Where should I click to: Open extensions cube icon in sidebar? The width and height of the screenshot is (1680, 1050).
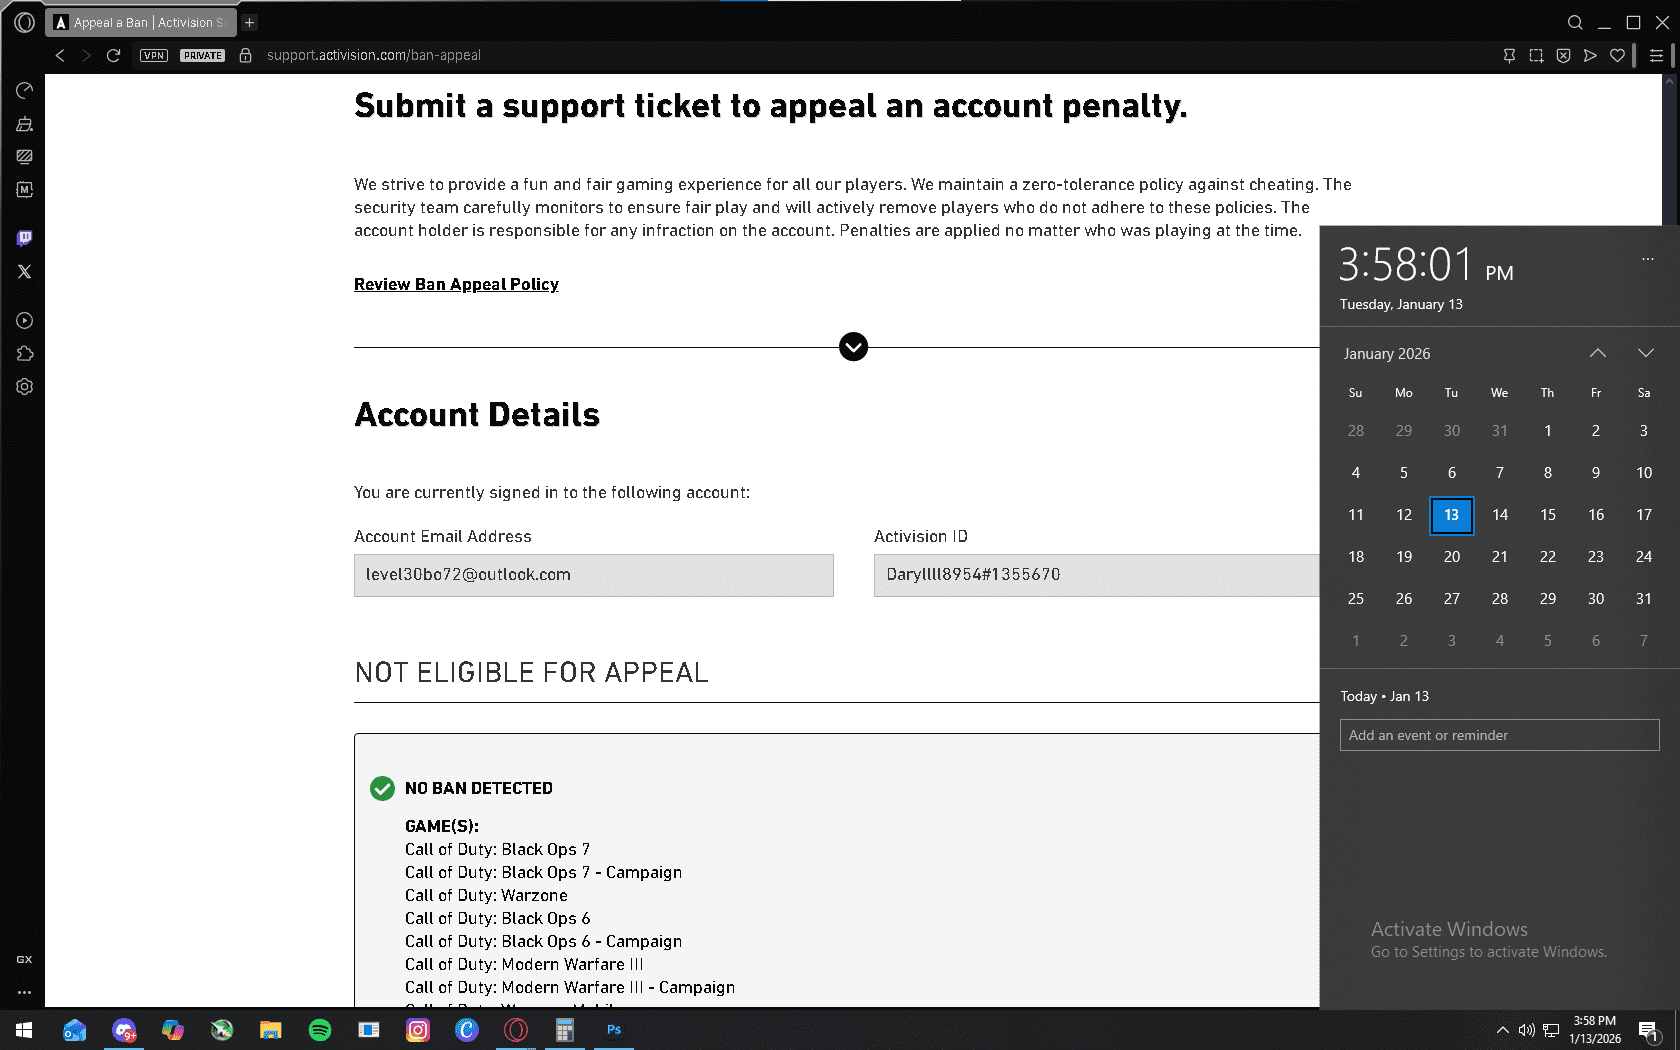pyautogui.click(x=24, y=354)
